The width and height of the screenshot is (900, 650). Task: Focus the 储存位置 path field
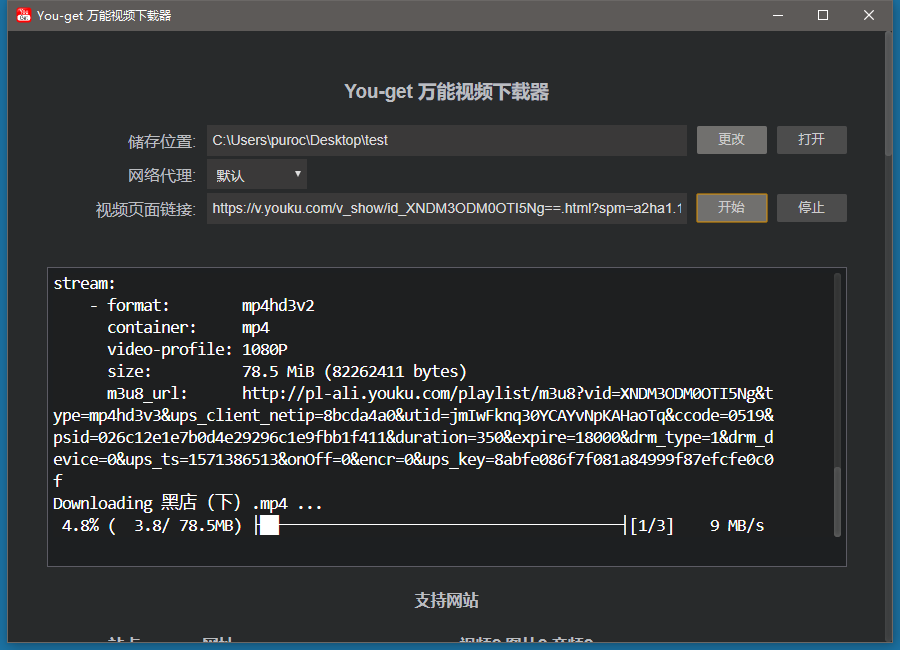(447, 140)
